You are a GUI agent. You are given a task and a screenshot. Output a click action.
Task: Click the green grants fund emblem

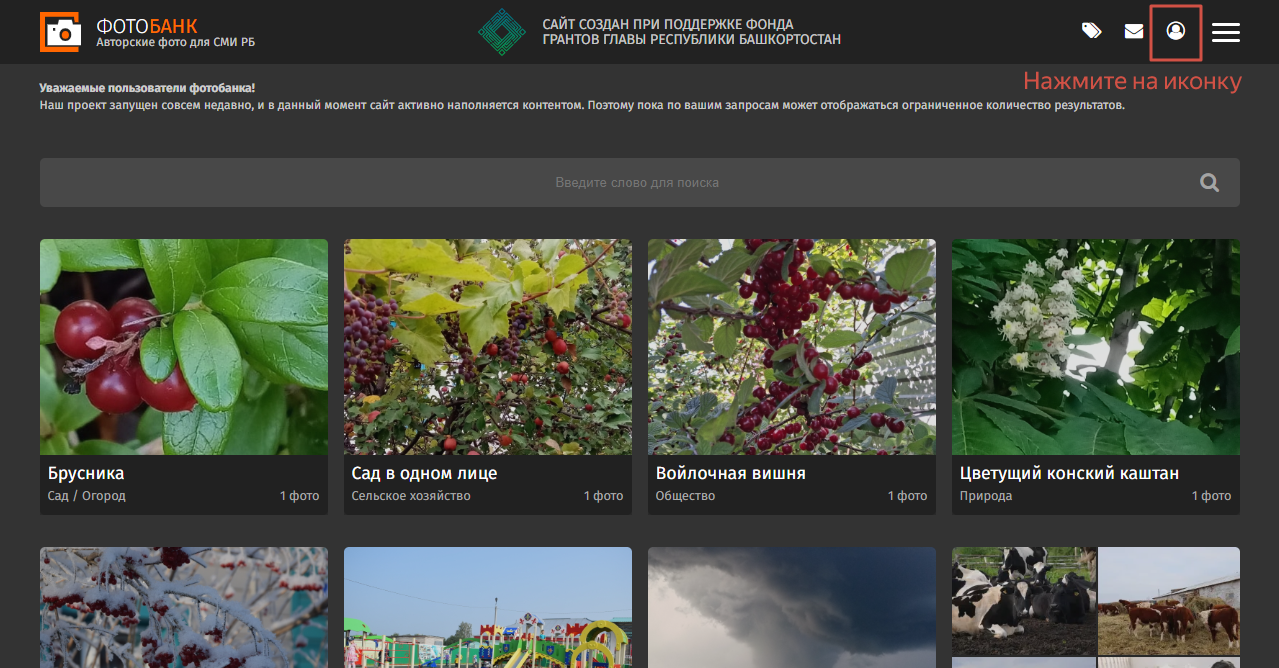(x=501, y=32)
